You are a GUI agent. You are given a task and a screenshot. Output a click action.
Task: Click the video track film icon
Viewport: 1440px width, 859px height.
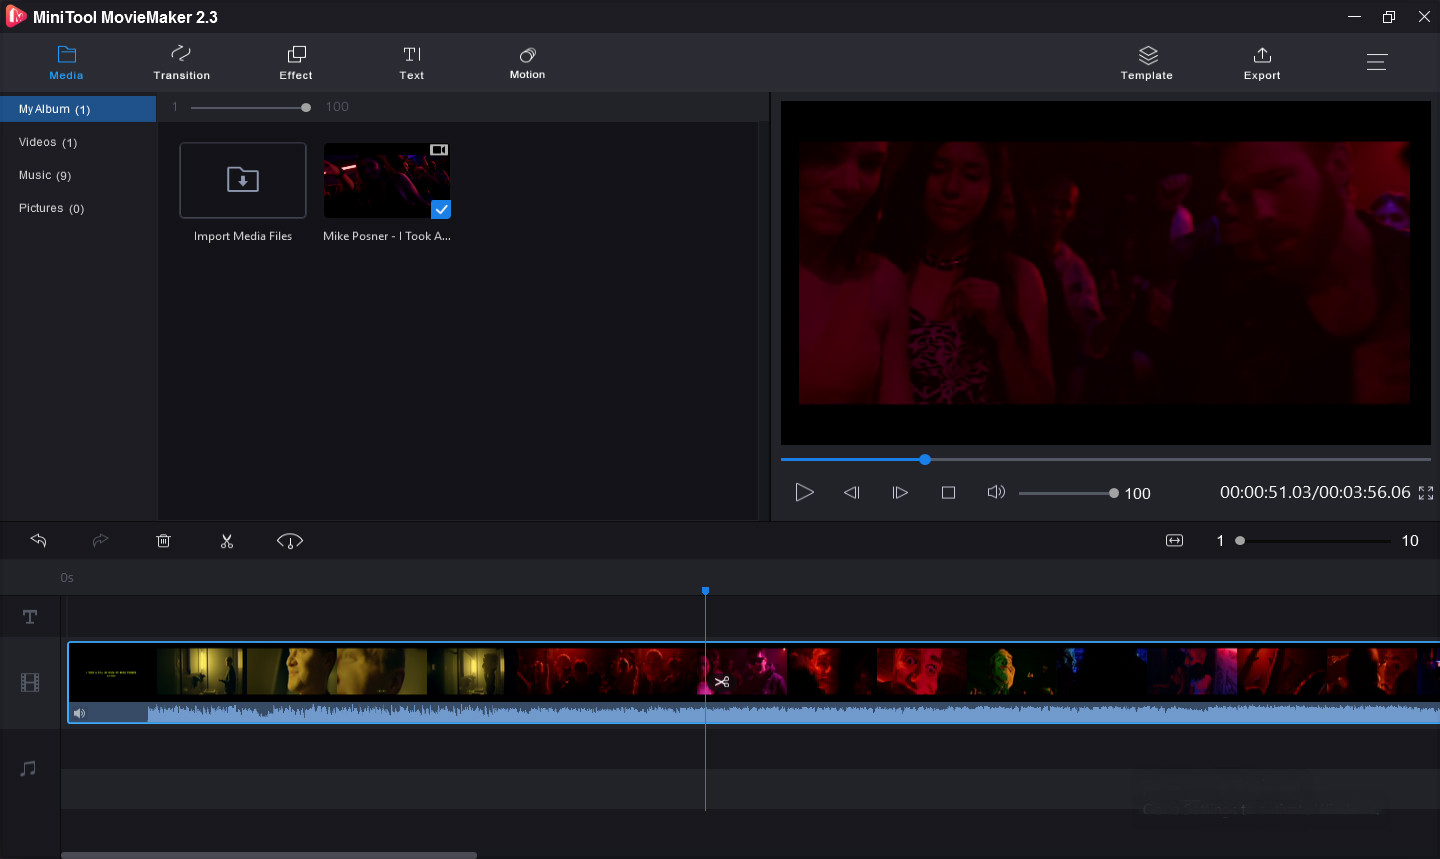pyautogui.click(x=30, y=683)
